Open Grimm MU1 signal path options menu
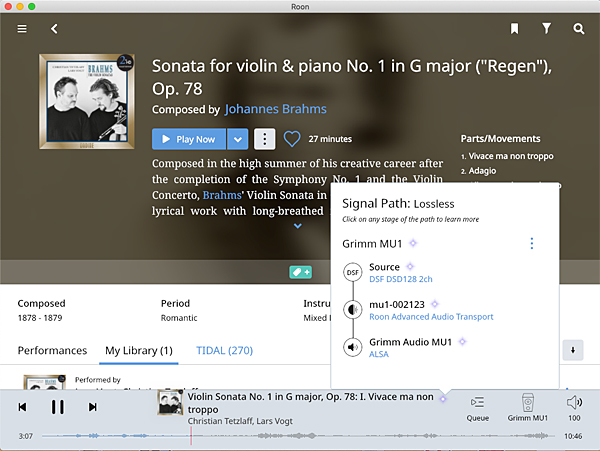Image resolution: width=600 pixels, height=451 pixels. point(532,243)
